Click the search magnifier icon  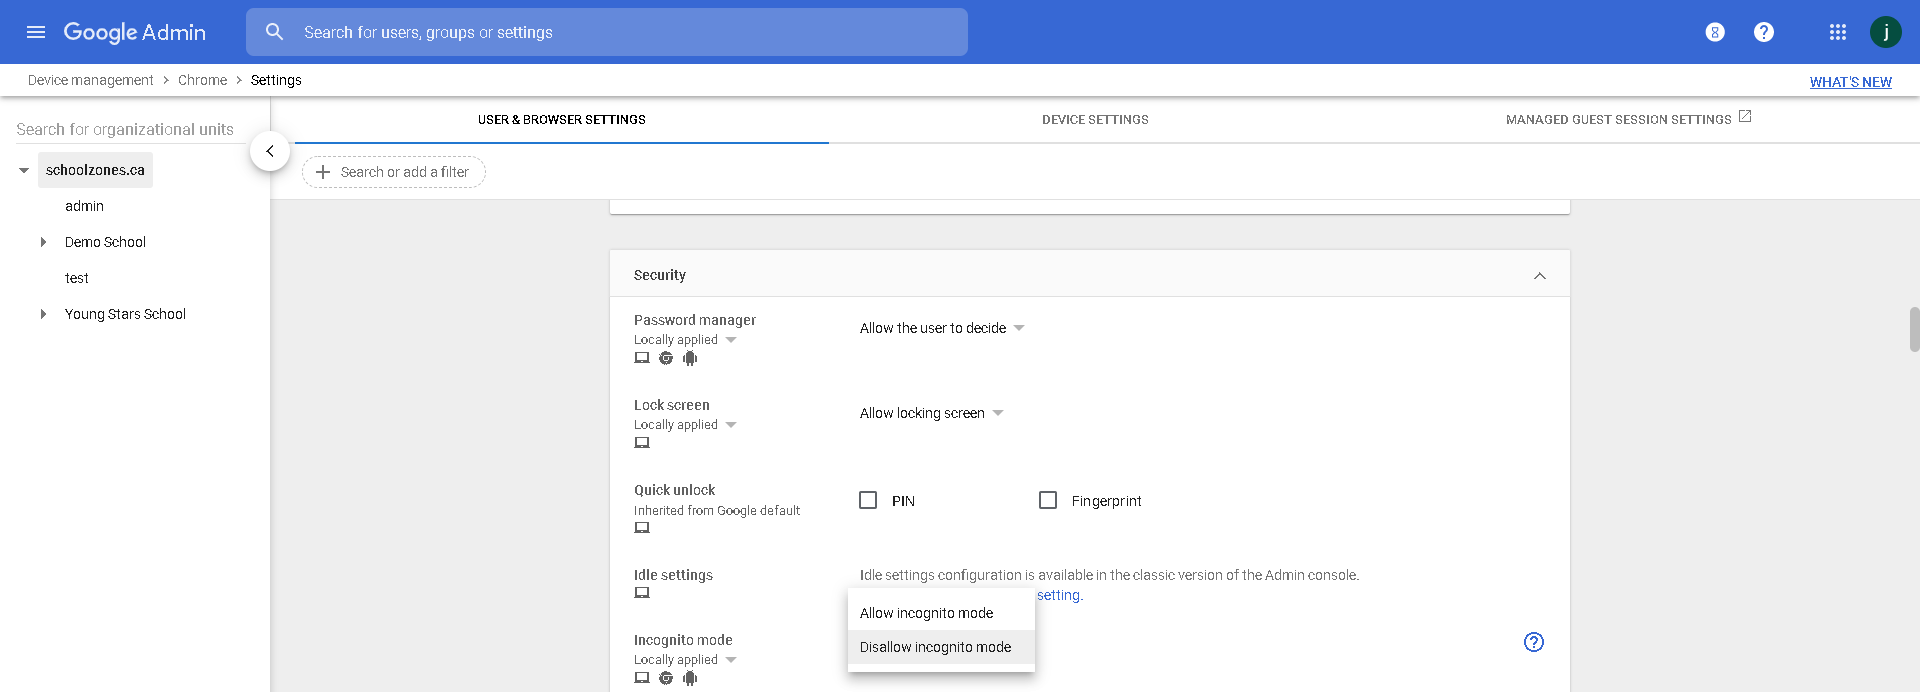pos(274,32)
